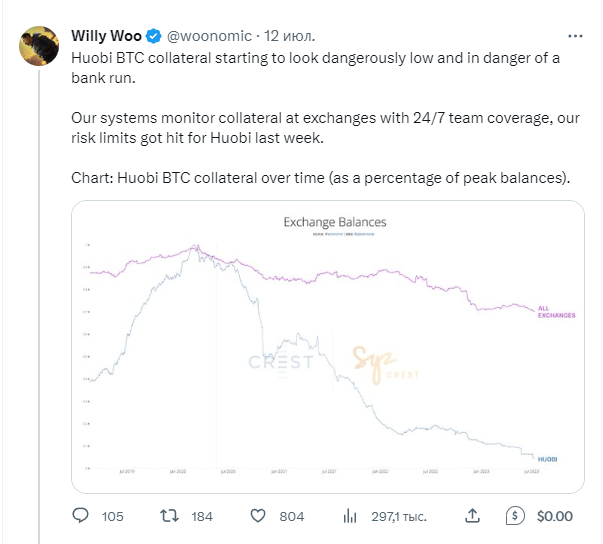This screenshot has height=544, width=603.
Task: Open tweet view analytics bar-chart icon
Action: pyautogui.click(x=350, y=516)
